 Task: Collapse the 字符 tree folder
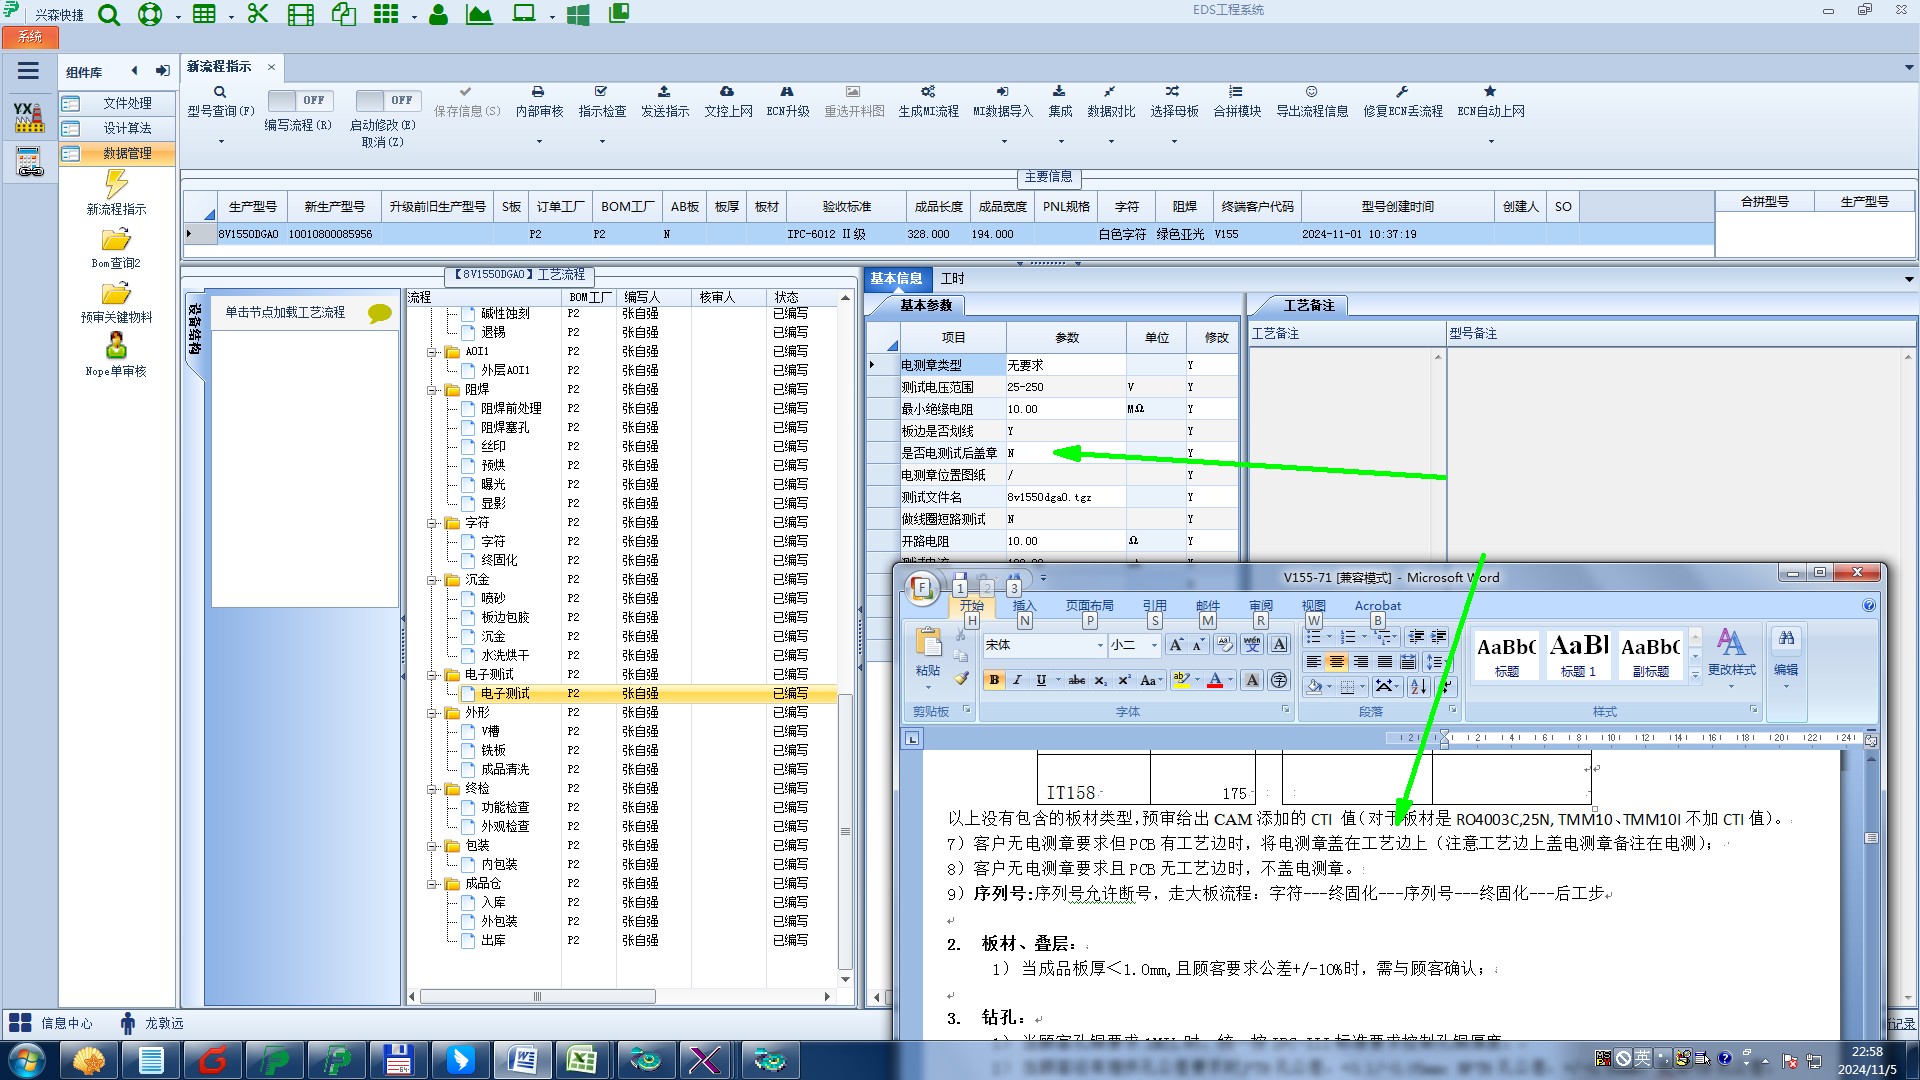[432, 523]
